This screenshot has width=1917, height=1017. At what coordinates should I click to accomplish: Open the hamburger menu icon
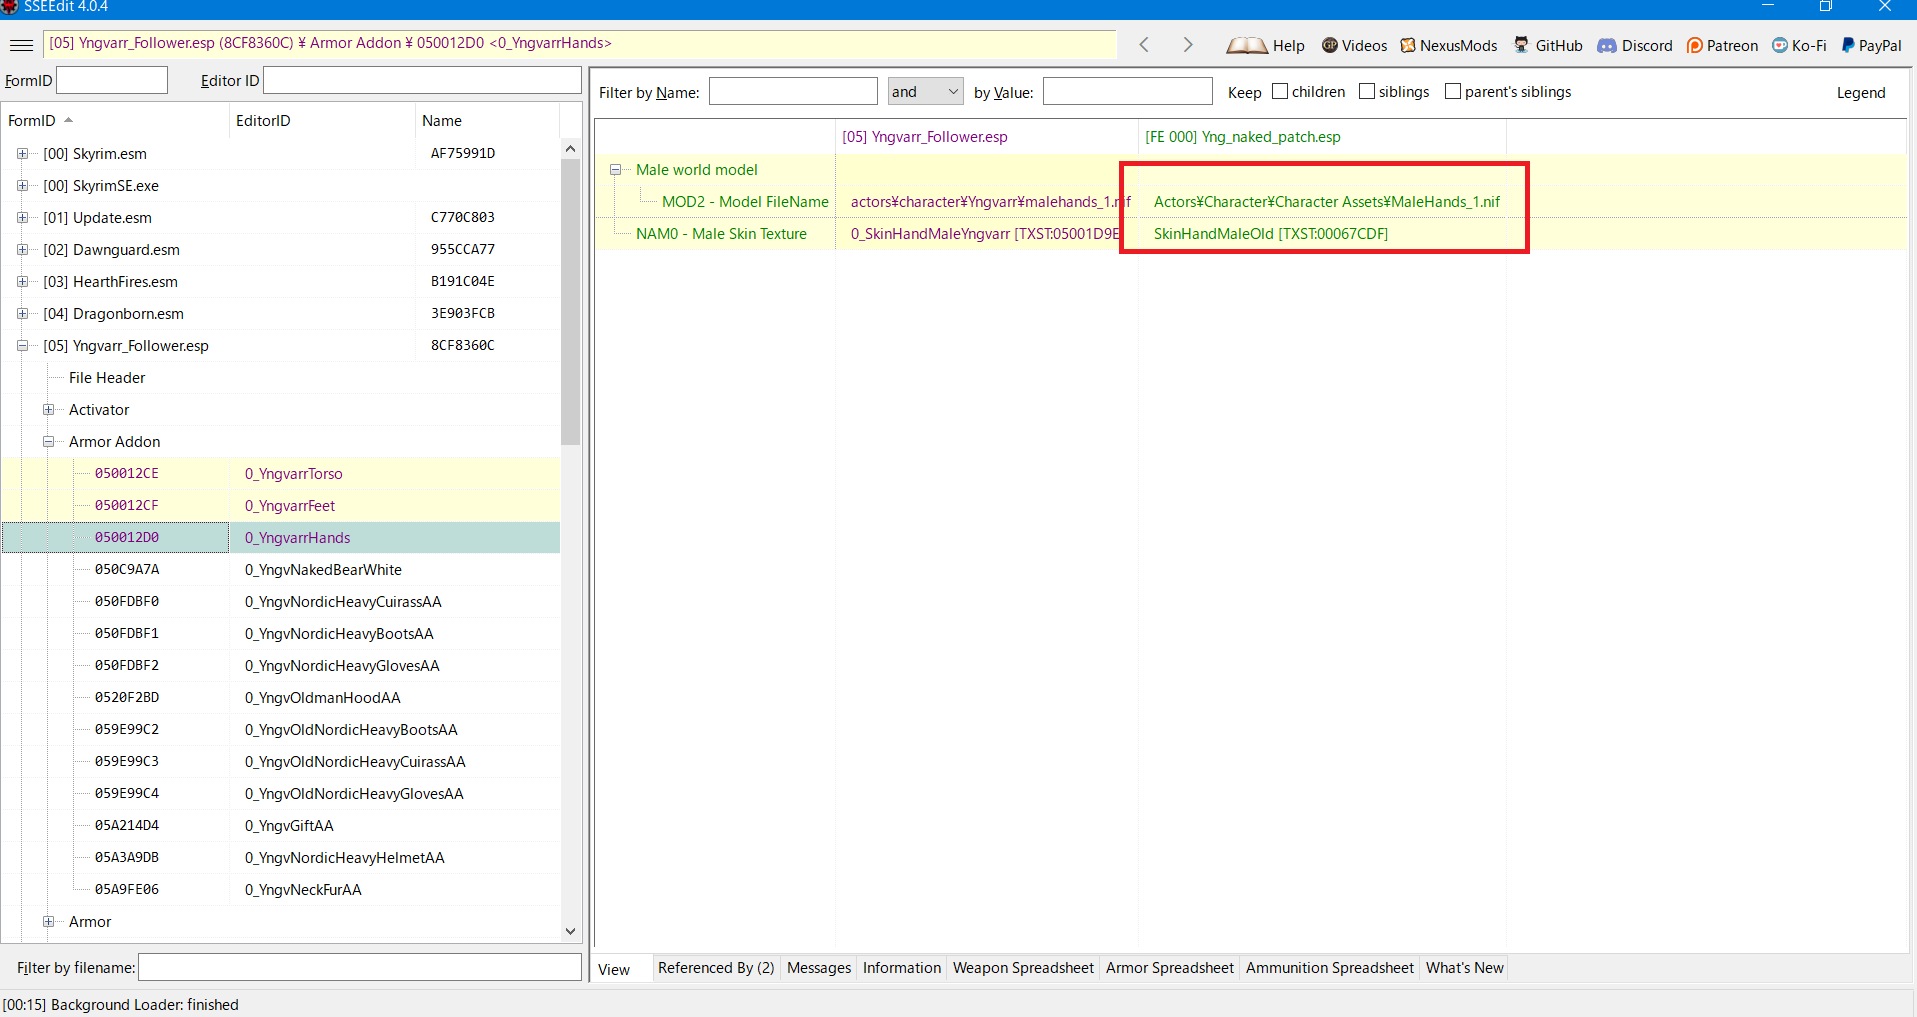(21, 45)
